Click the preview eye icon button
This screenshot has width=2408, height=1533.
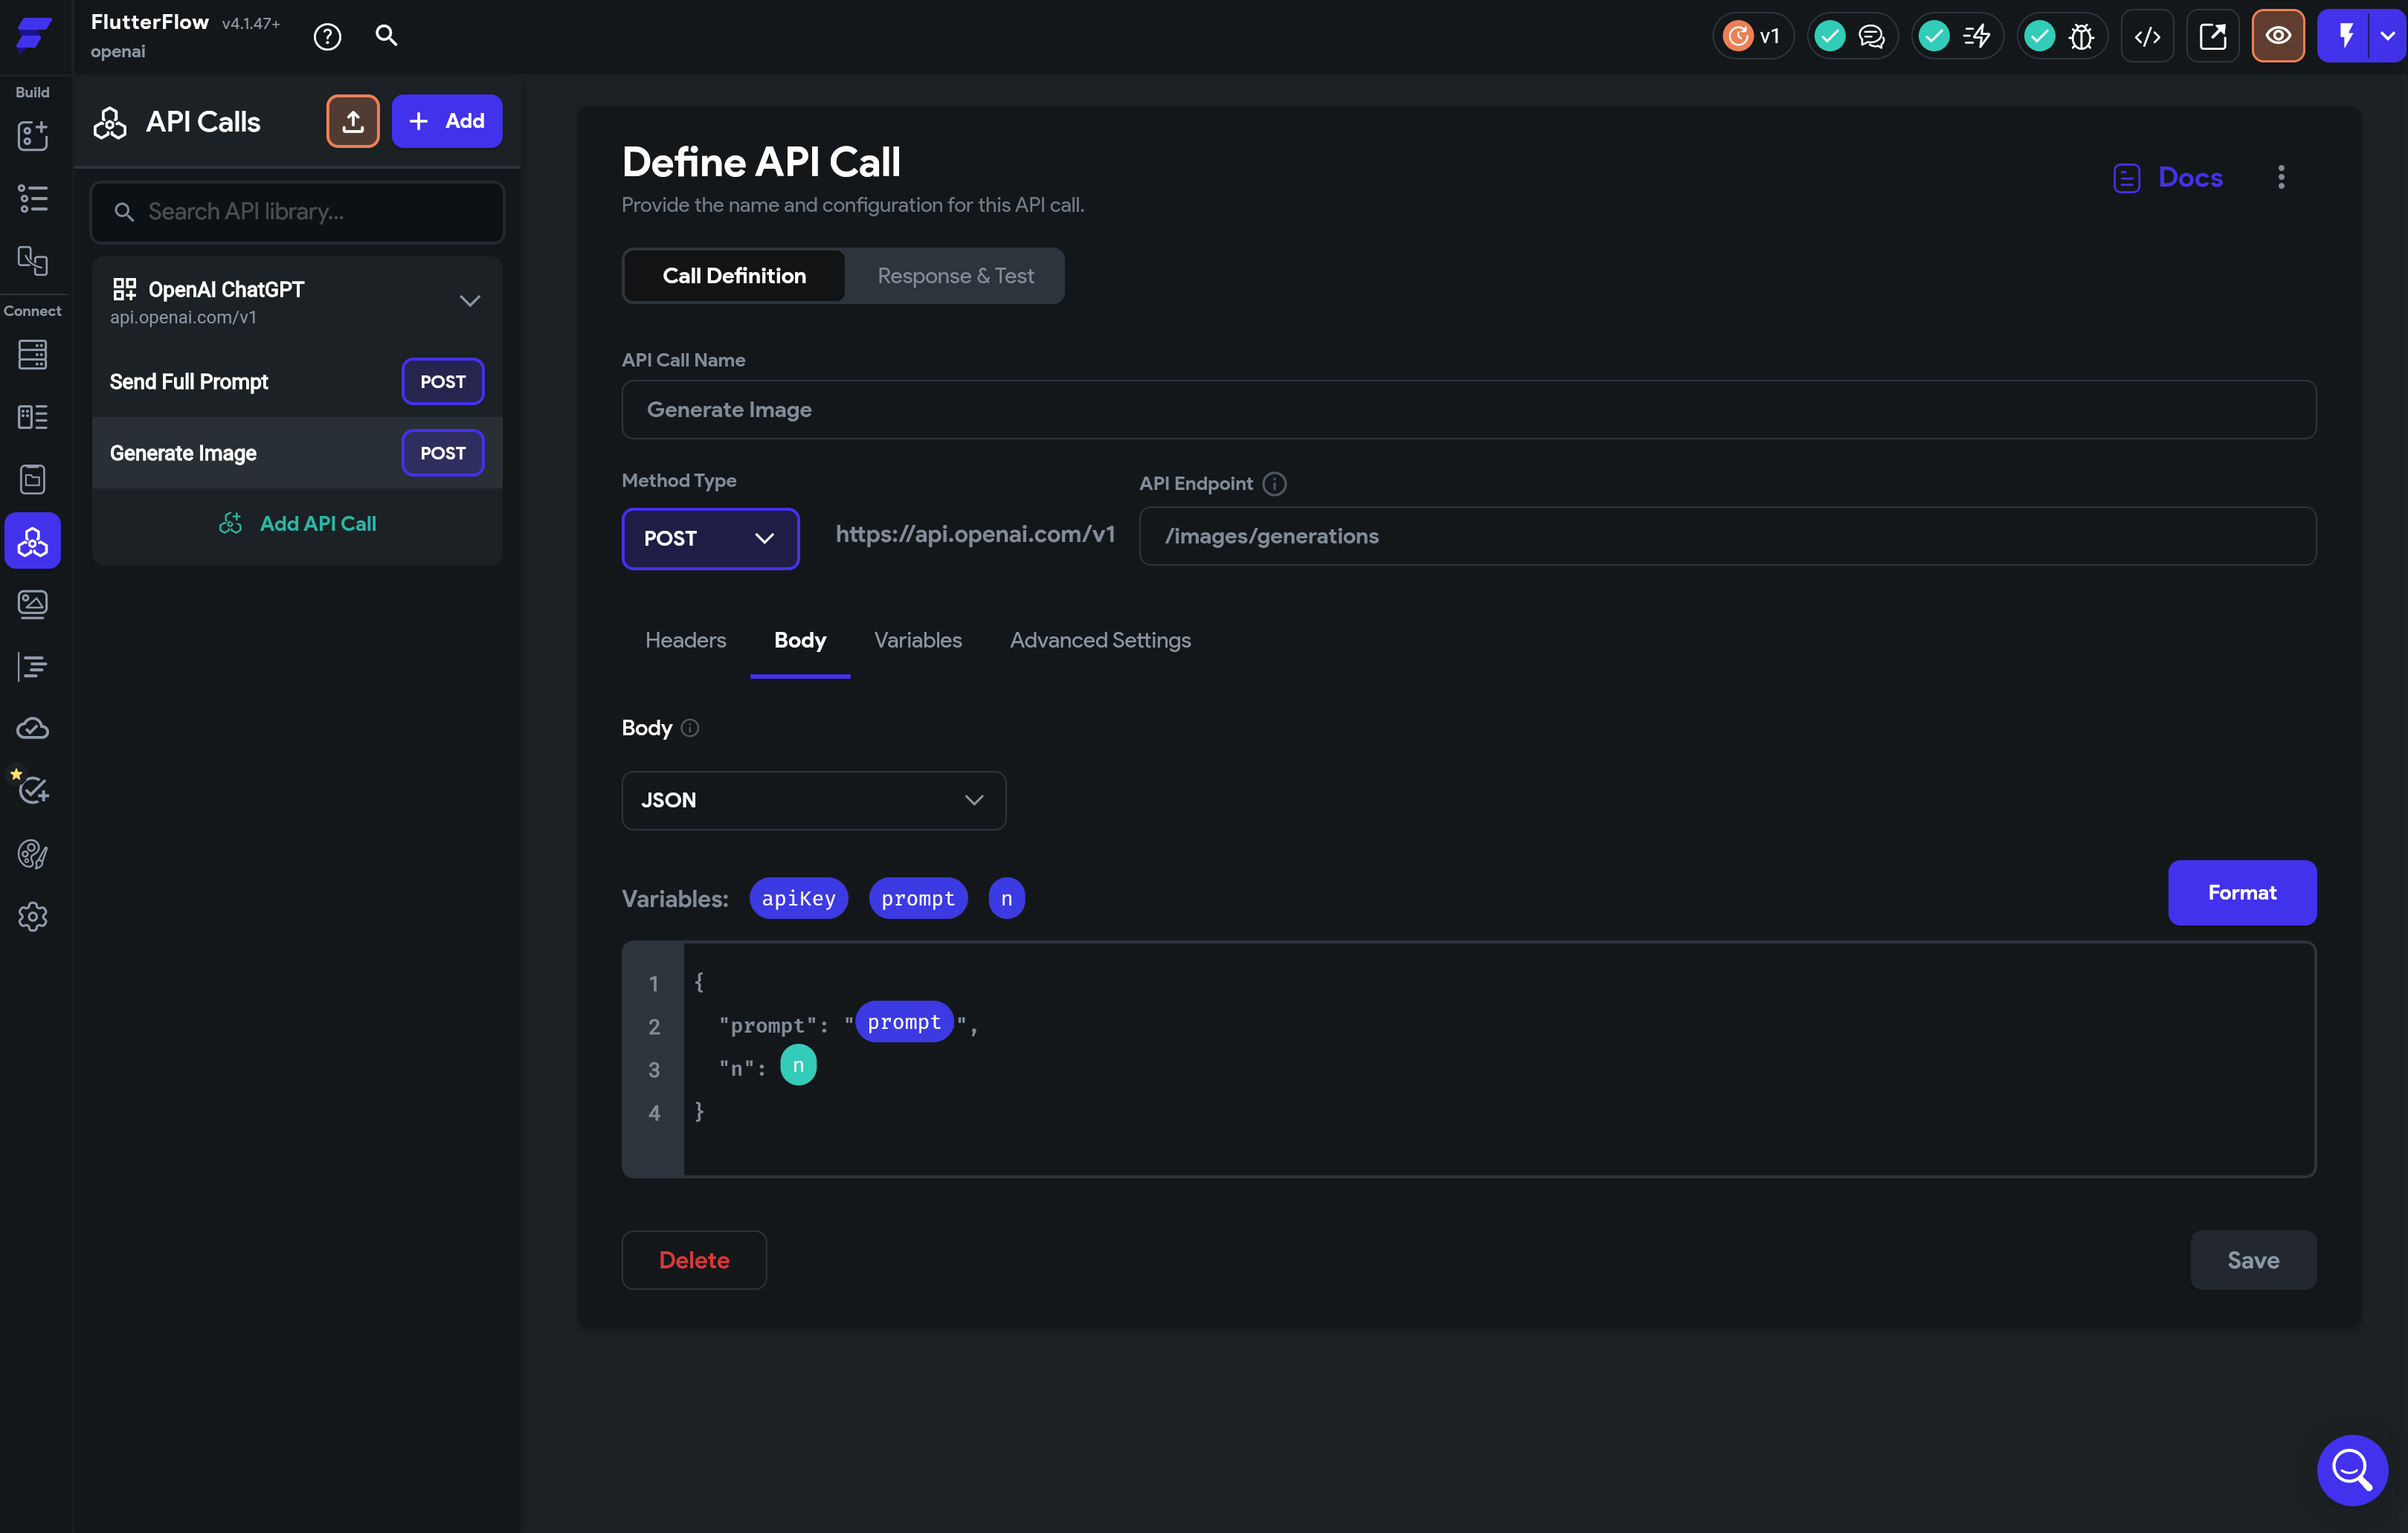click(x=2279, y=36)
